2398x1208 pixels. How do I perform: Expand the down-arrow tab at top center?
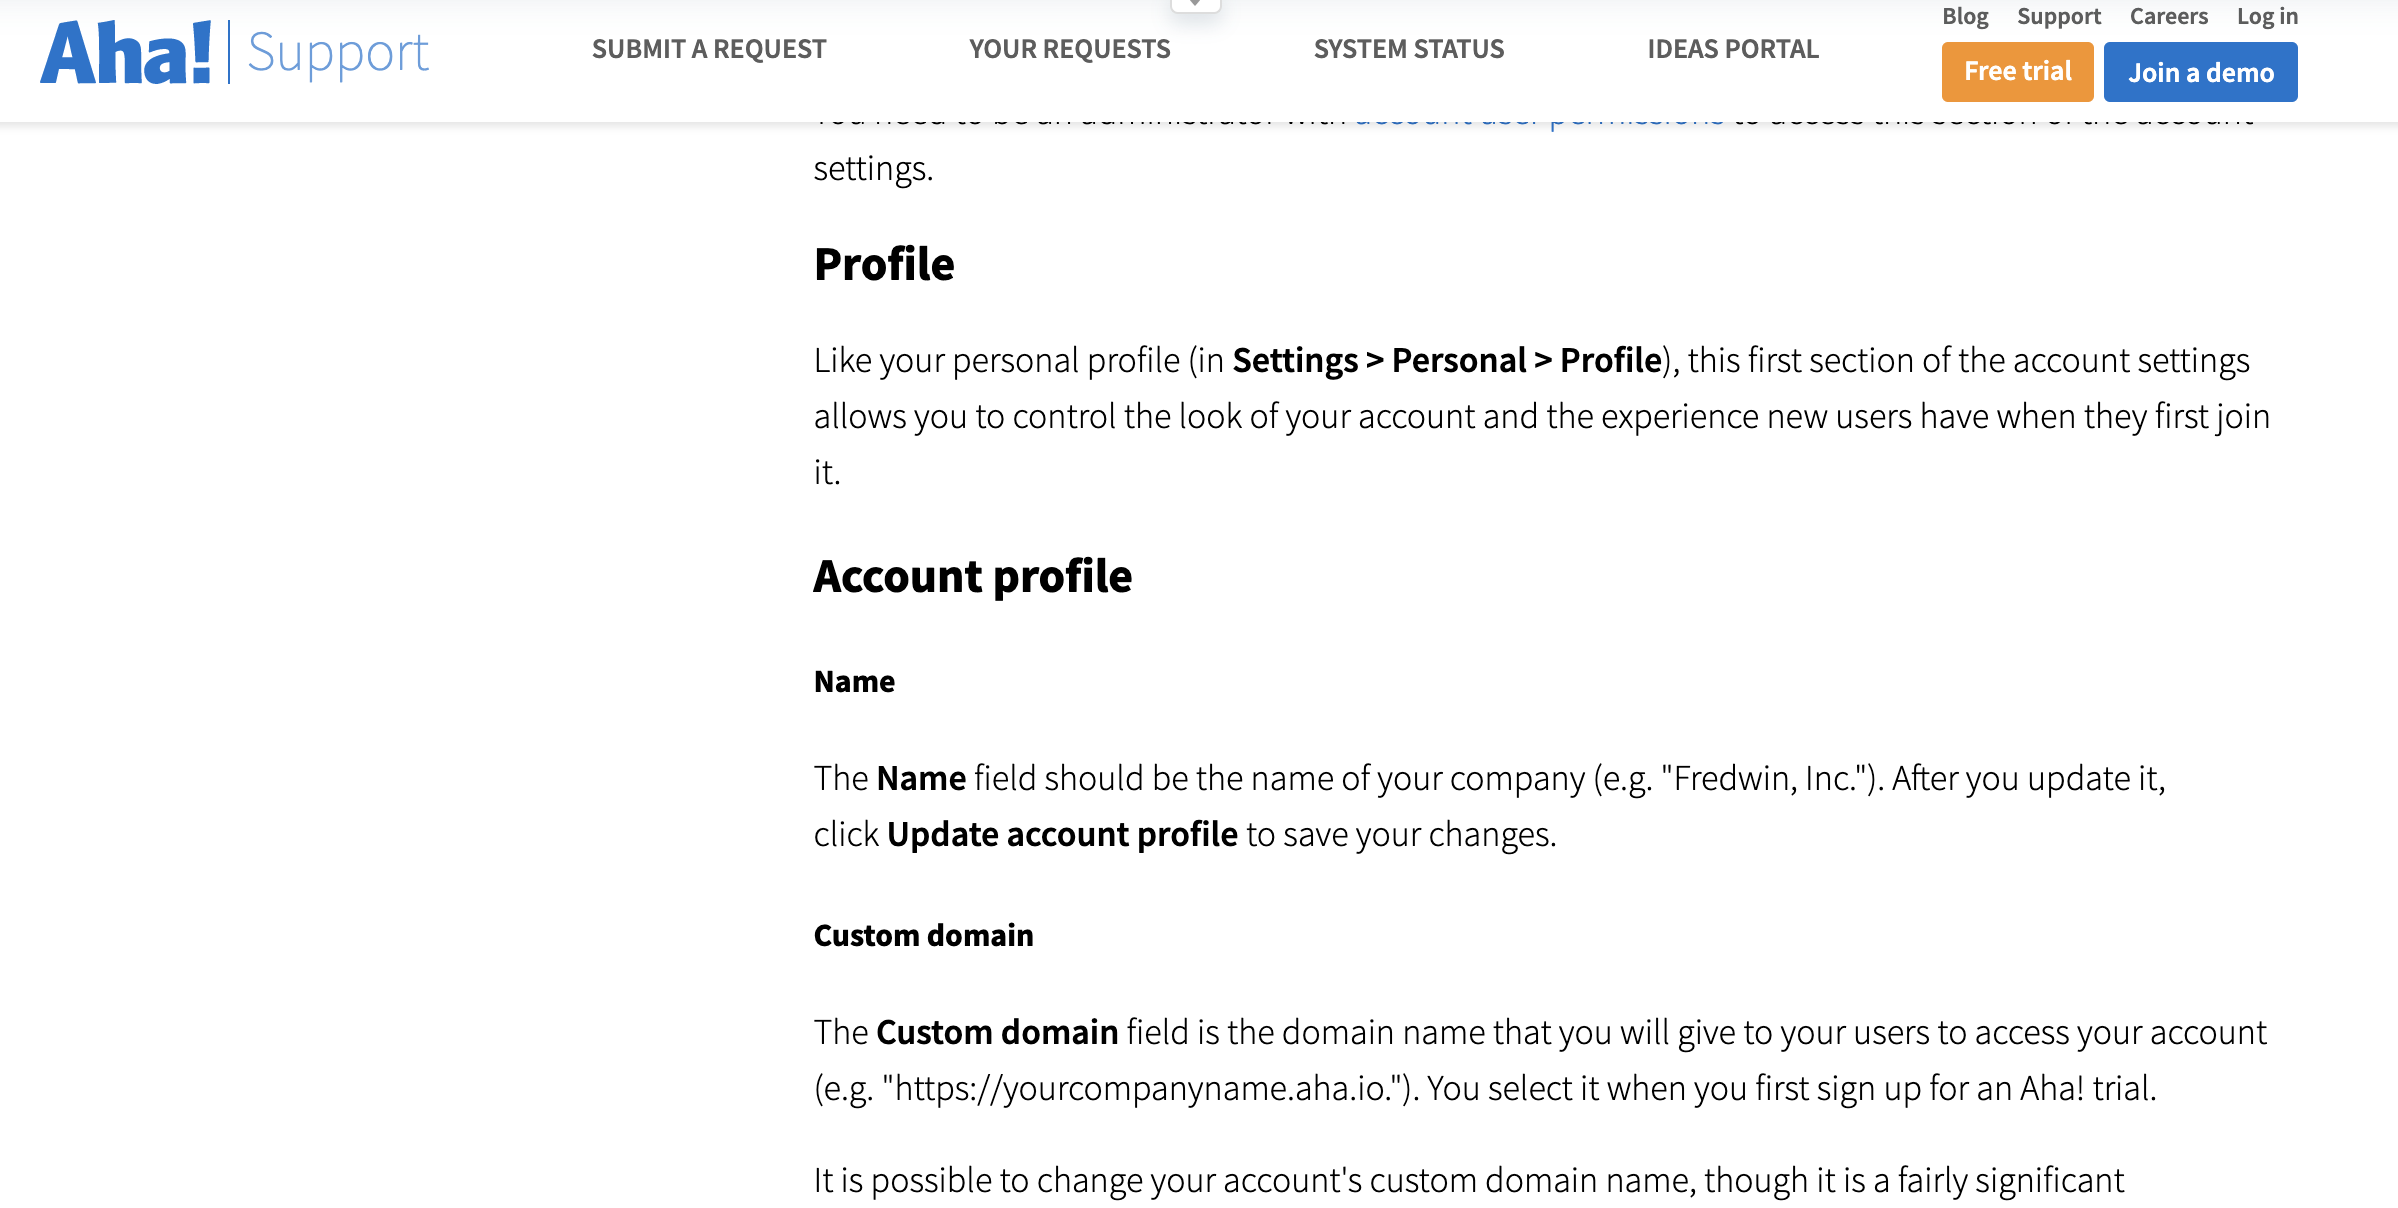click(x=1195, y=5)
